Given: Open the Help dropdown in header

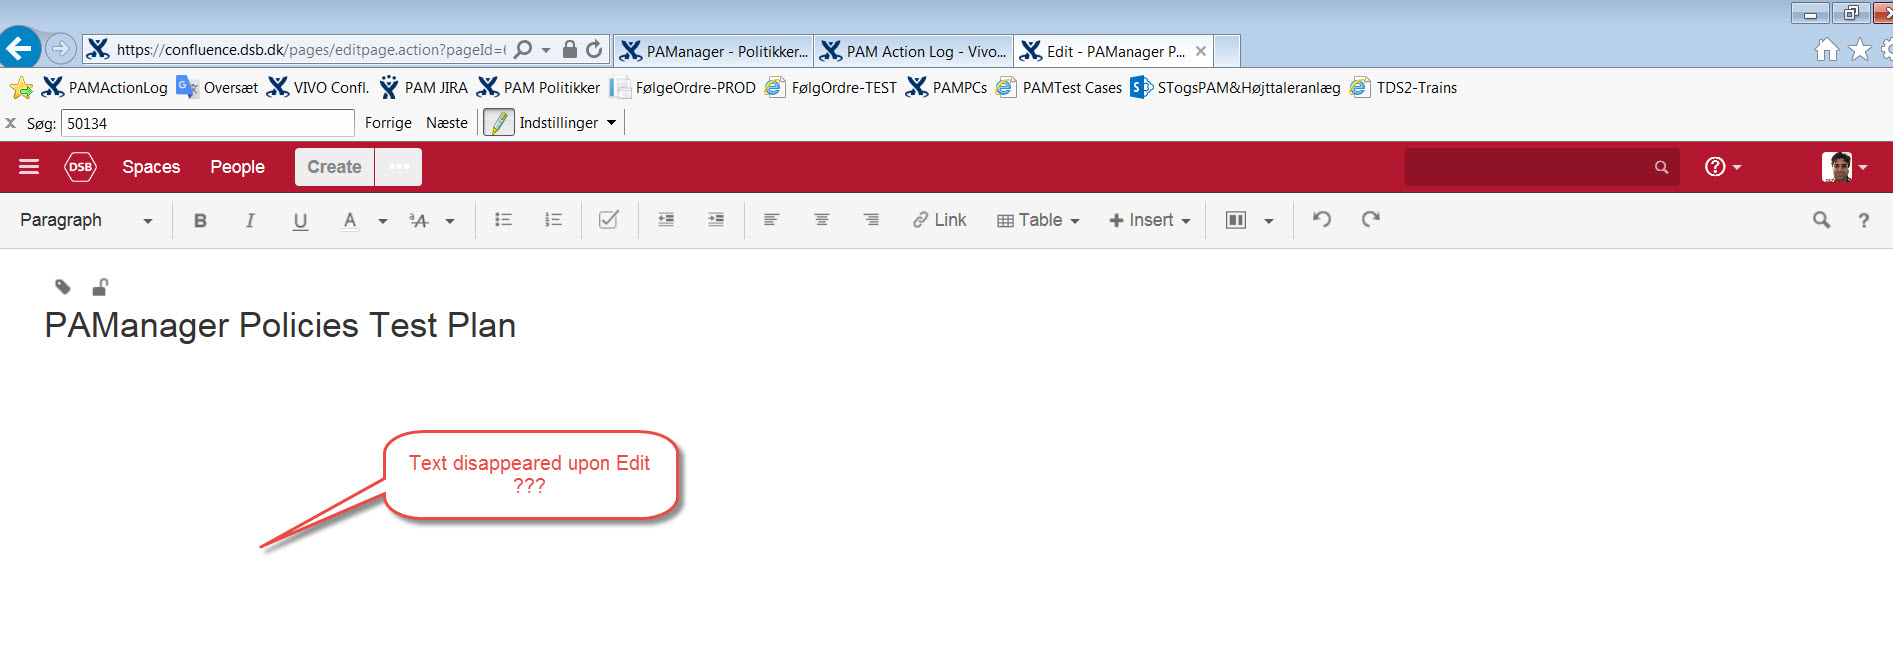Looking at the screenshot, I should [x=1723, y=167].
